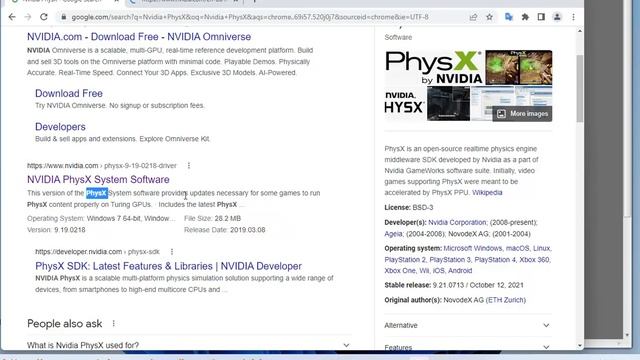Open the Ageia developer link
This screenshot has width=640, height=360.
[x=393, y=234]
